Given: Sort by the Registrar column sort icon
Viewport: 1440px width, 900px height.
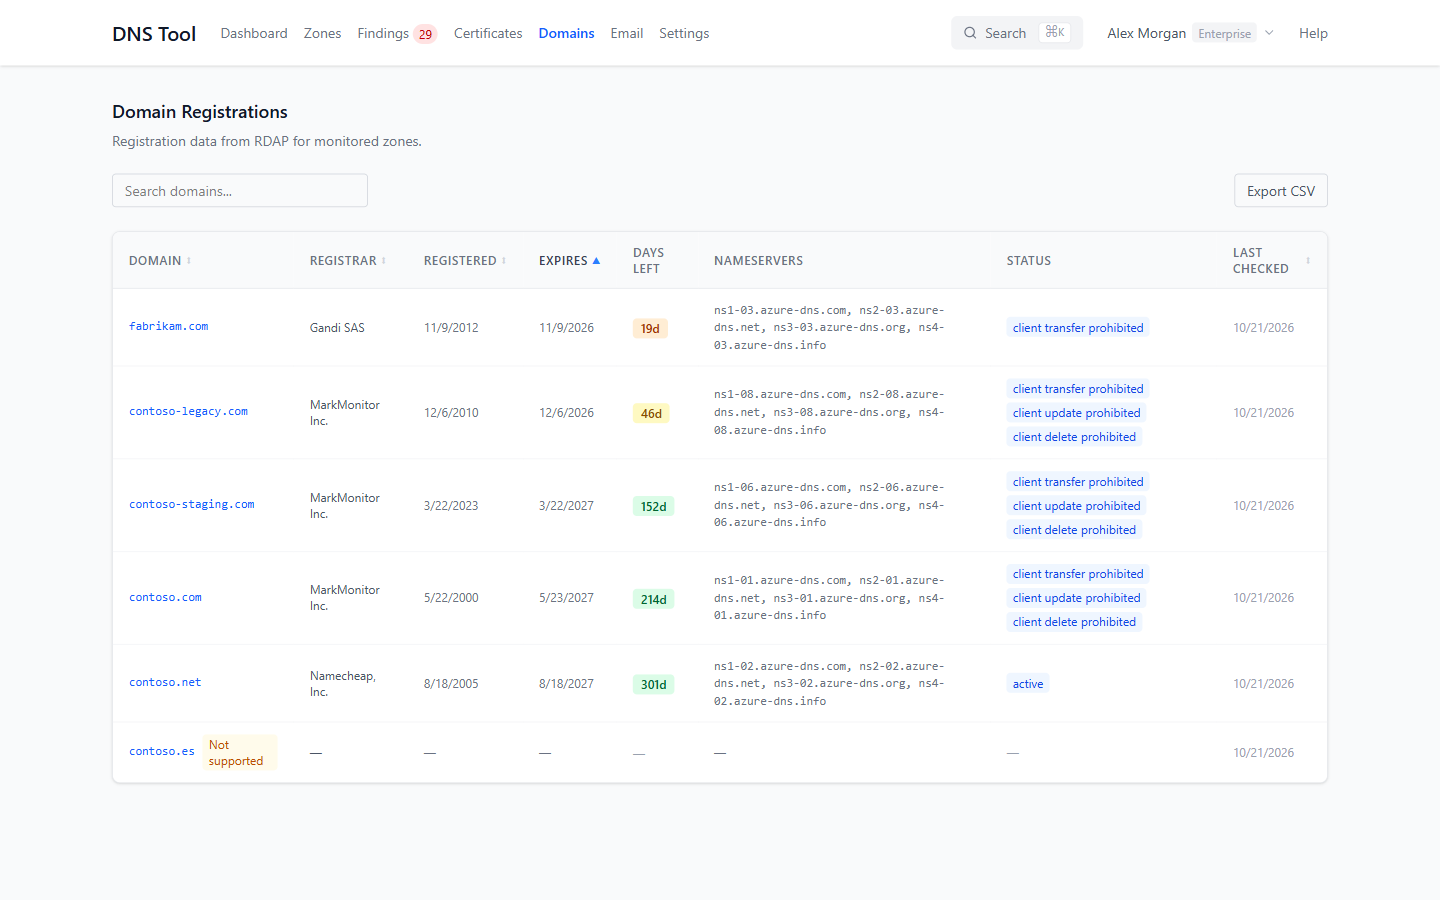Looking at the screenshot, I should coord(384,261).
